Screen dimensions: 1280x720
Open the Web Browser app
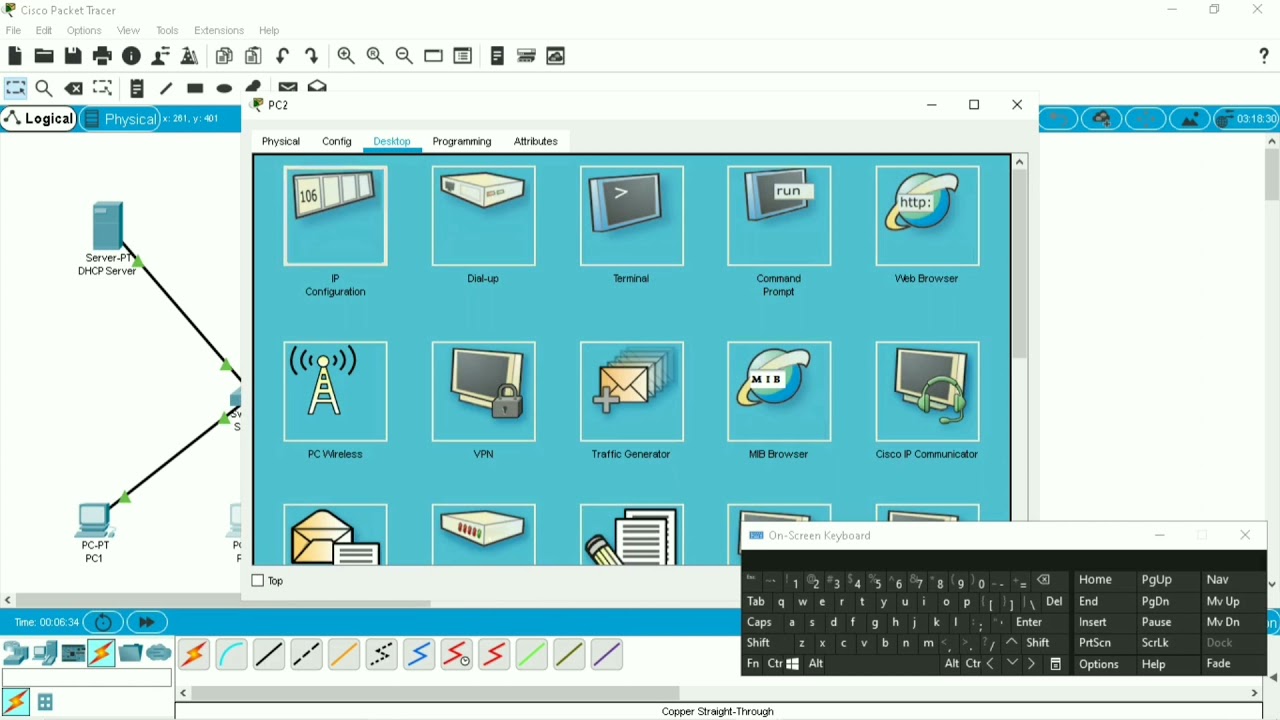tap(927, 217)
